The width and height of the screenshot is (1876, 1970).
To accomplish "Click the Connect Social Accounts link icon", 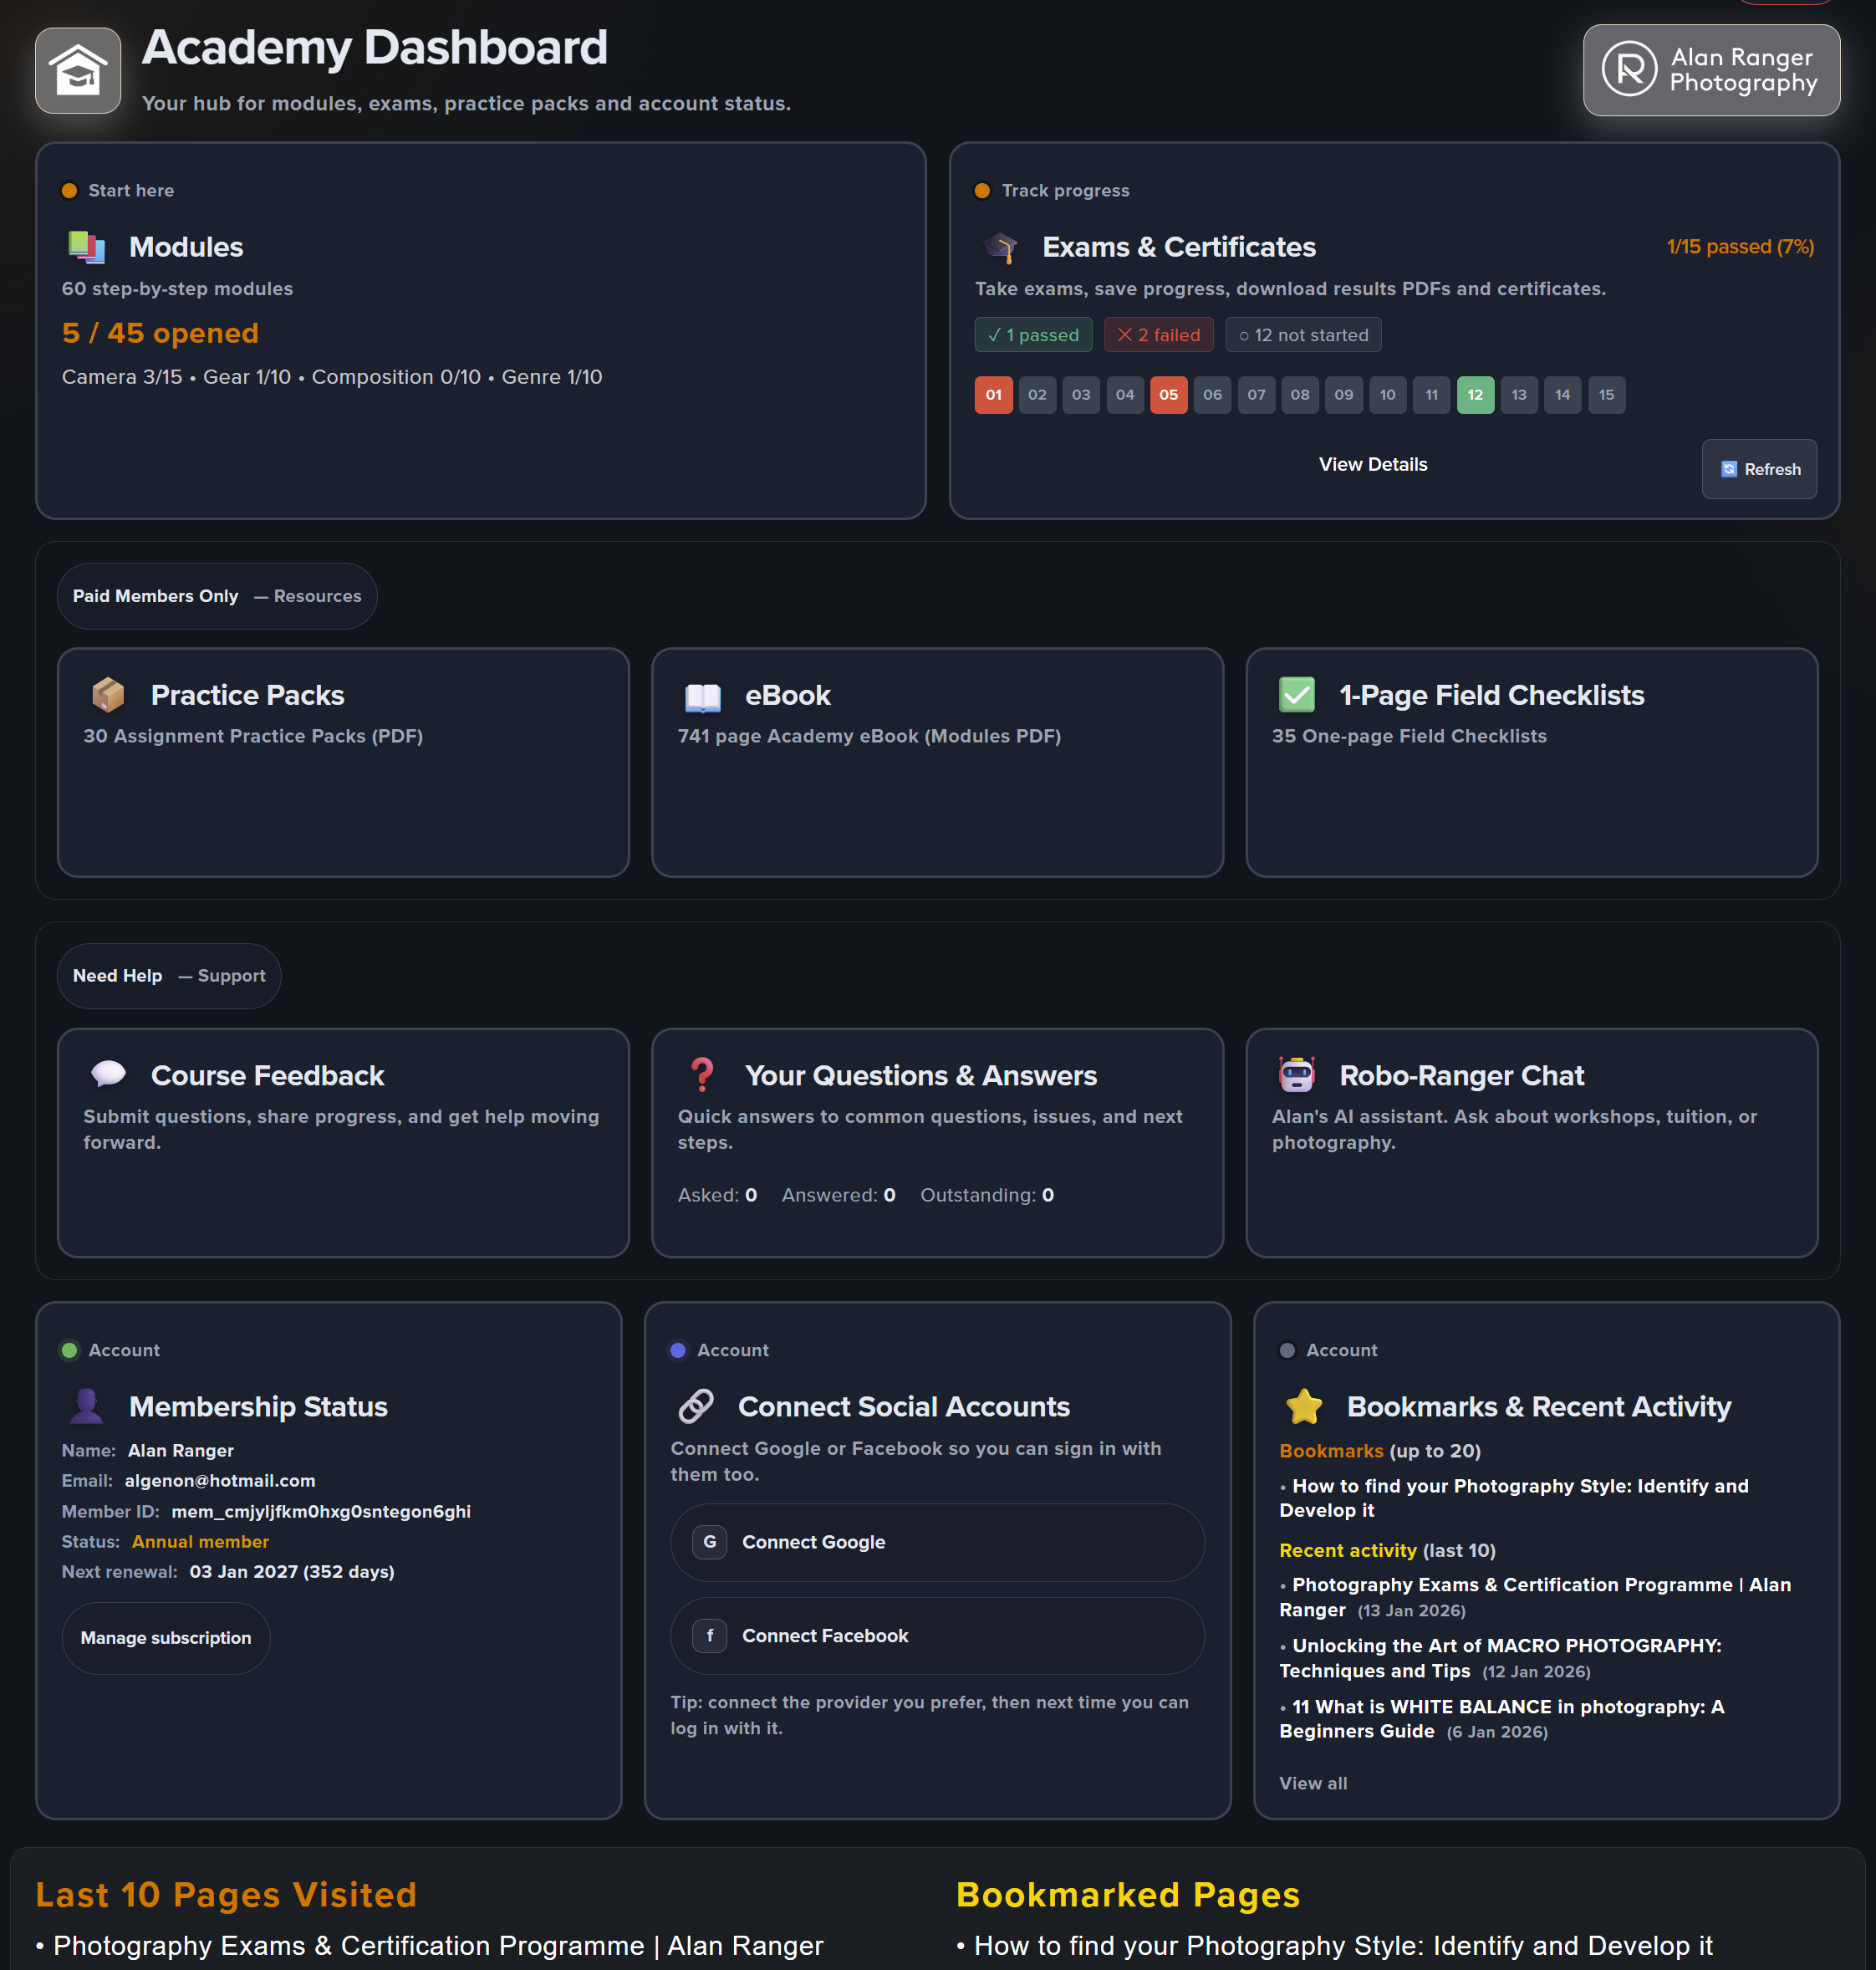I will [696, 1406].
